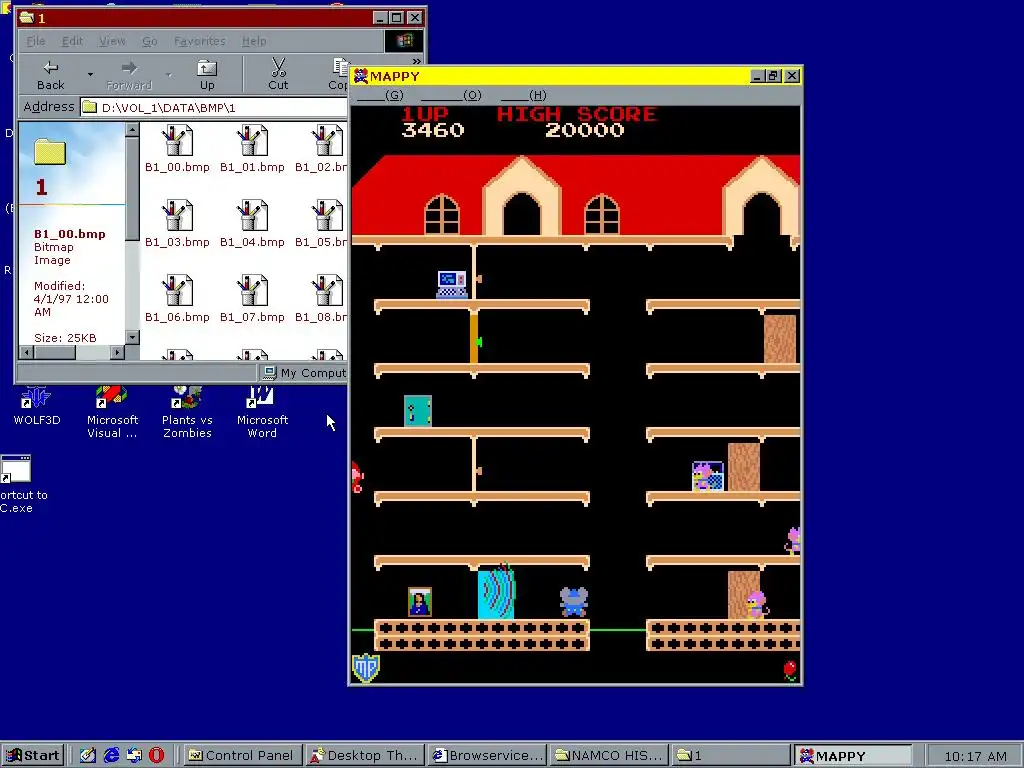
Task: Expand the toolbar overflow chevron
Action: (417, 61)
